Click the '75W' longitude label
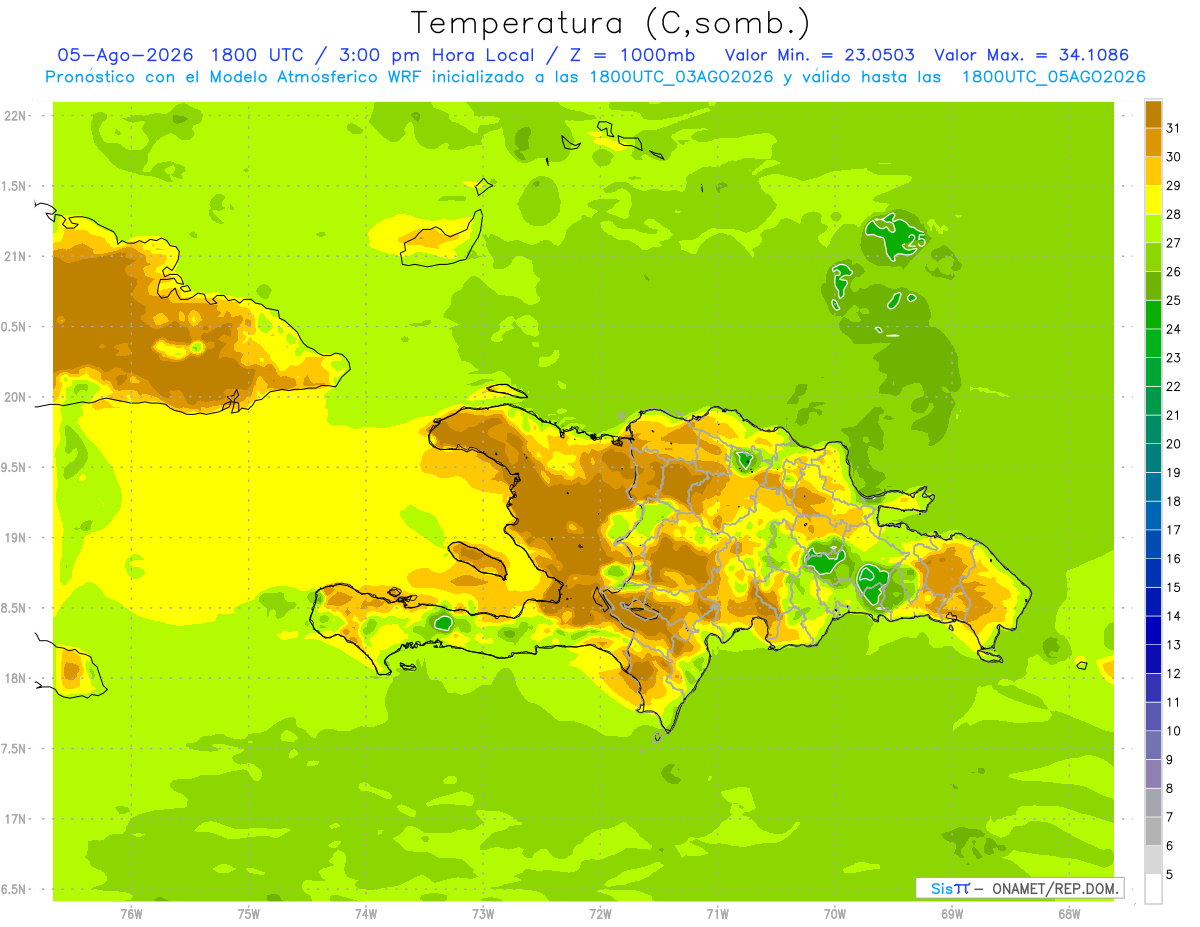The image size is (1200, 927). point(248,913)
